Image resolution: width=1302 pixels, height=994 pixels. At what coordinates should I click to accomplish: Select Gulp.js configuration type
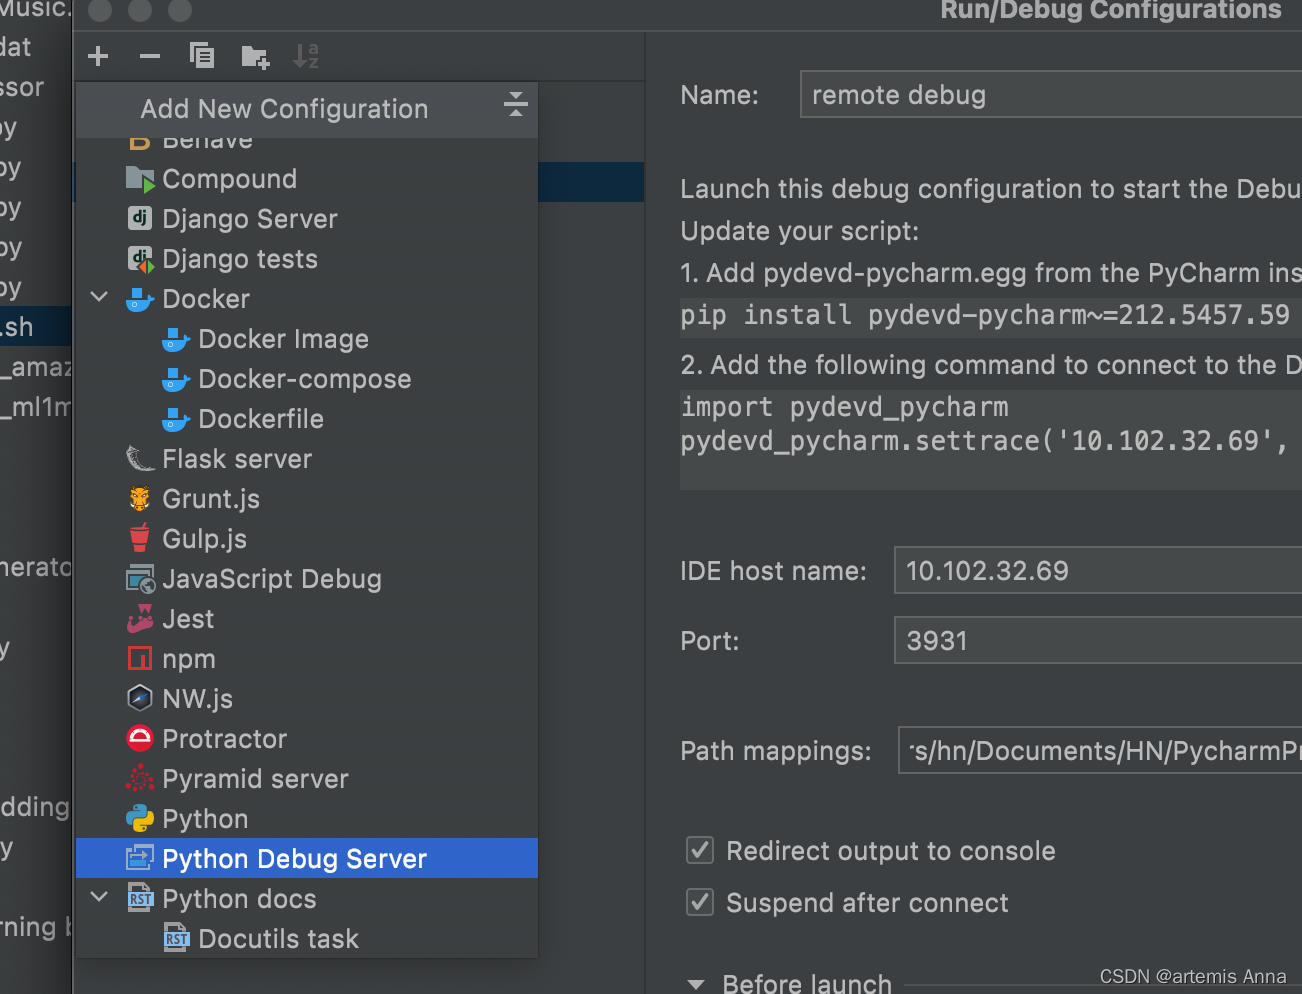click(306, 539)
